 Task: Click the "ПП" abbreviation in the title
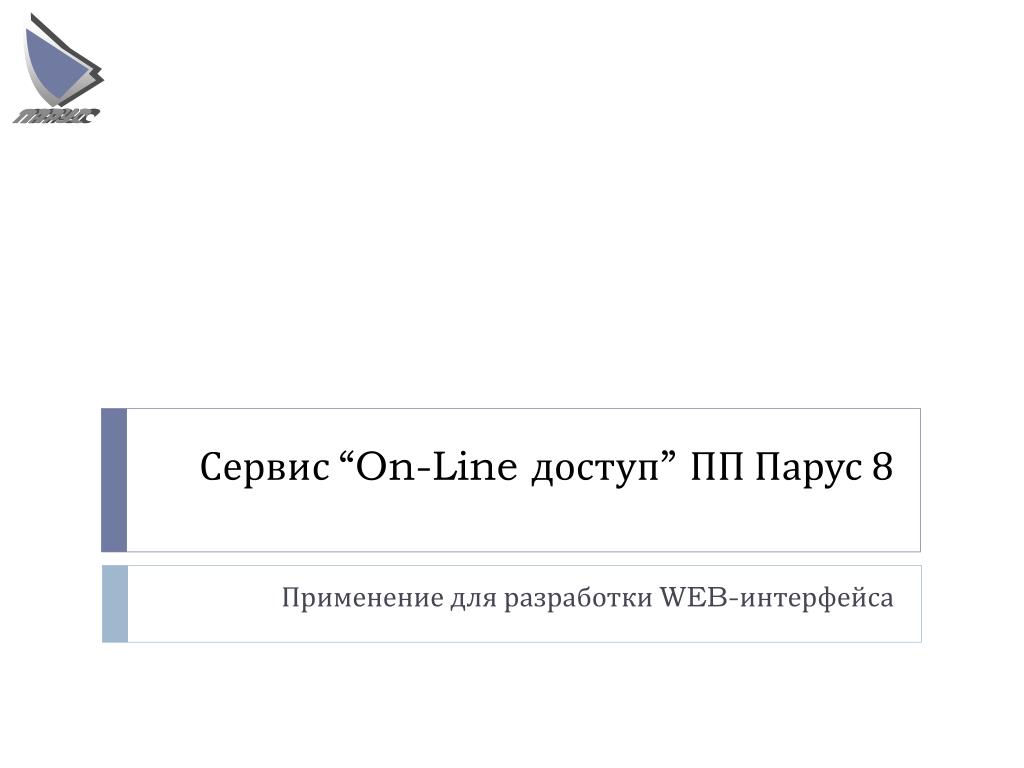tap(716, 468)
